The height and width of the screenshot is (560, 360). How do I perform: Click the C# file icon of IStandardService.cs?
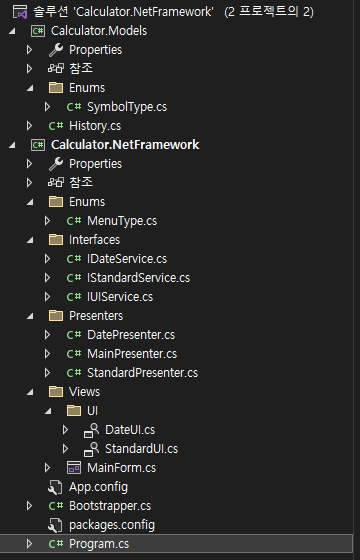pyautogui.click(x=74, y=278)
